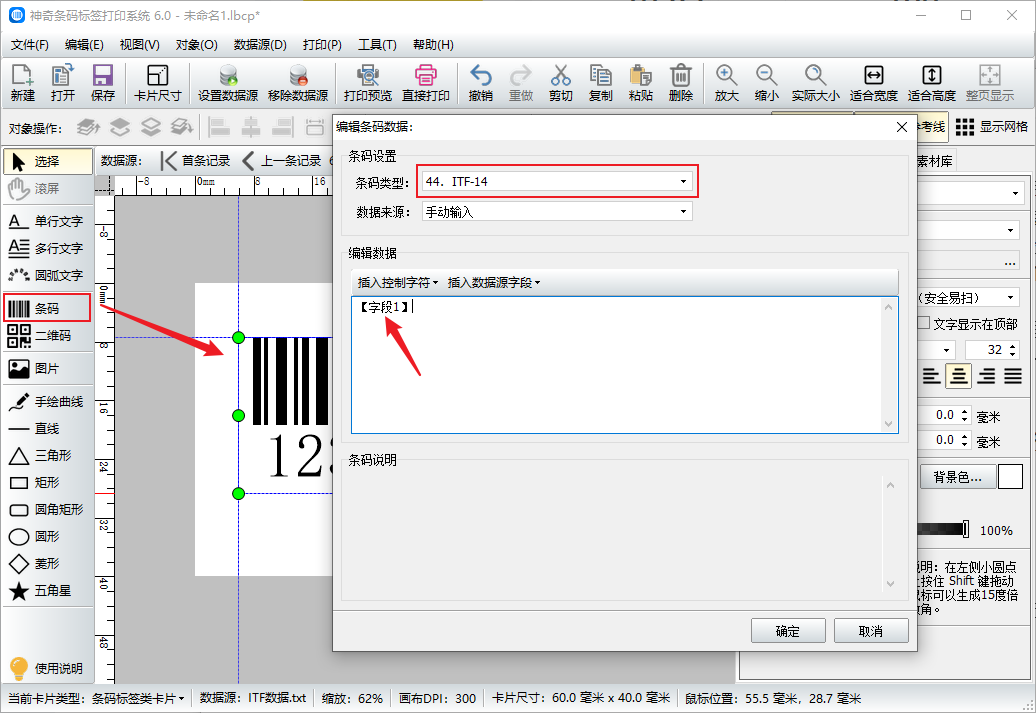1036x713 pixels.
Task: Open dropdown left of font size 32
Action: tap(947, 350)
